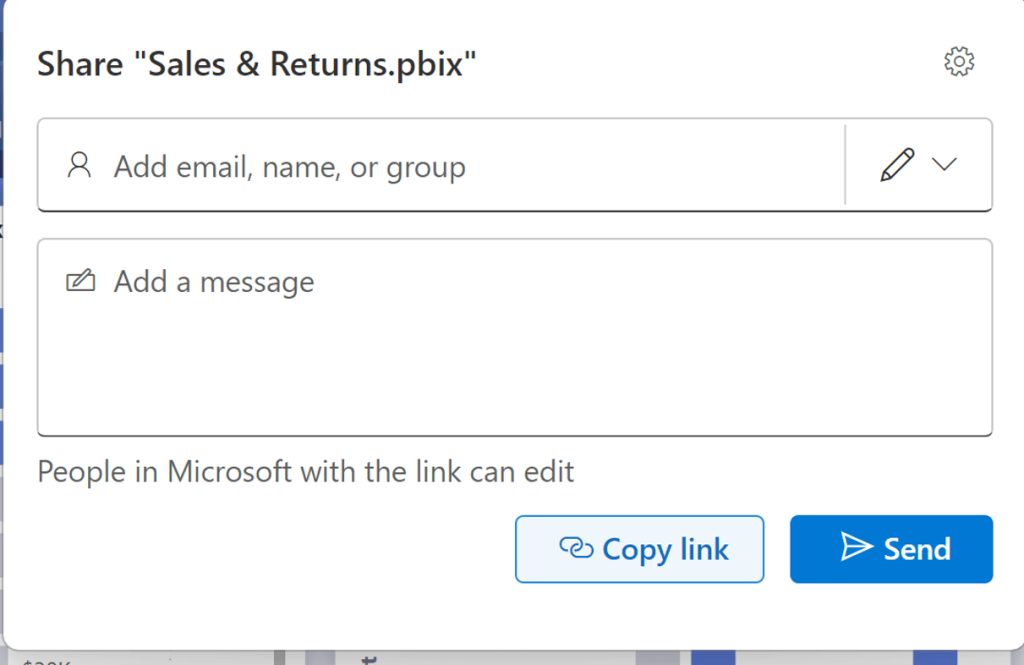Open "People in Microsoft with the link can edit"

click(306, 471)
